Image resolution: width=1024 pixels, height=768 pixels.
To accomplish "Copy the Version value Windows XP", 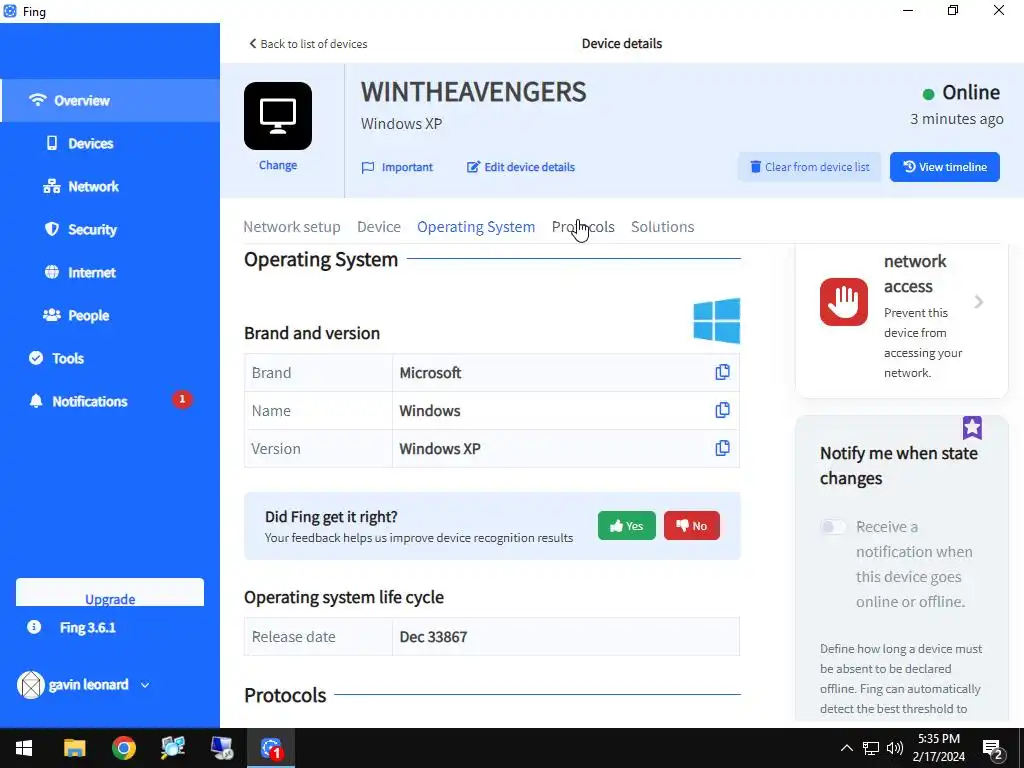I will 722,448.
